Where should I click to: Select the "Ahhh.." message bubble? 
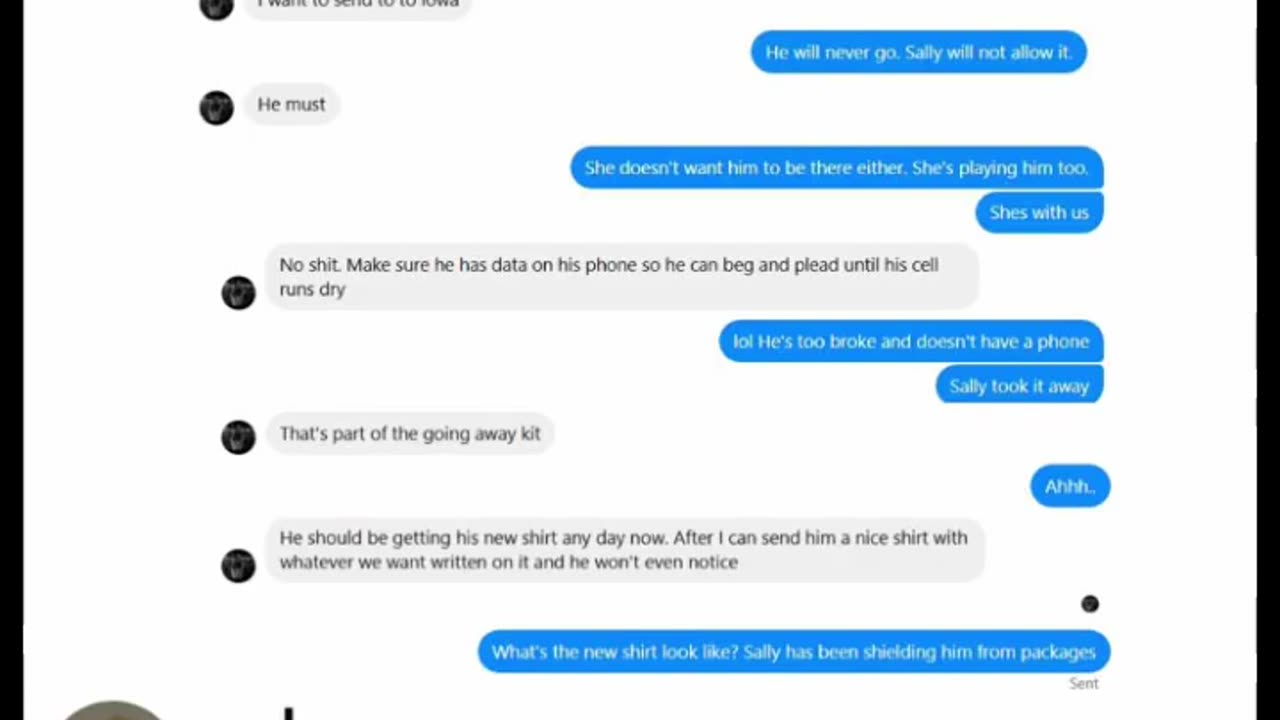coord(1070,486)
